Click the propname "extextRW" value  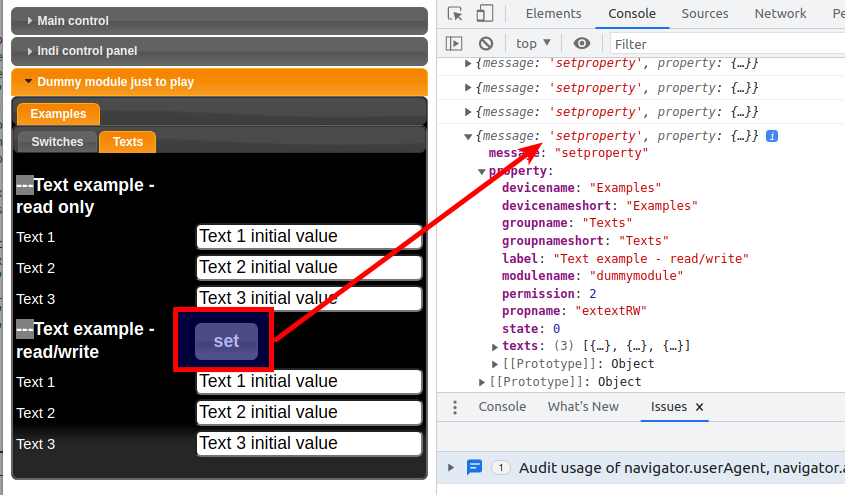pyautogui.click(x=611, y=311)
